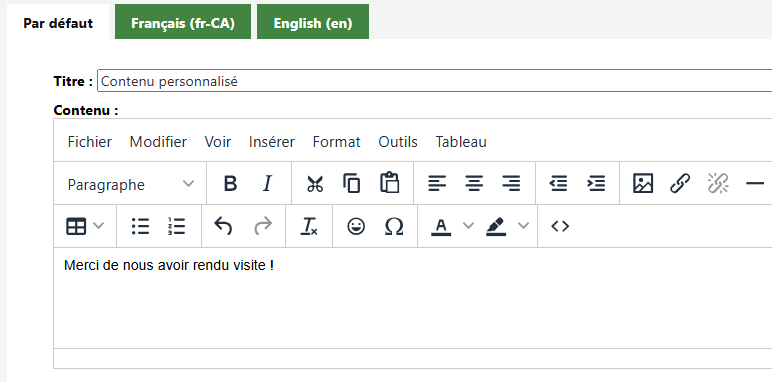Toggle italic text formatting
Screen dimensions: 772x382
click(267, 184)
